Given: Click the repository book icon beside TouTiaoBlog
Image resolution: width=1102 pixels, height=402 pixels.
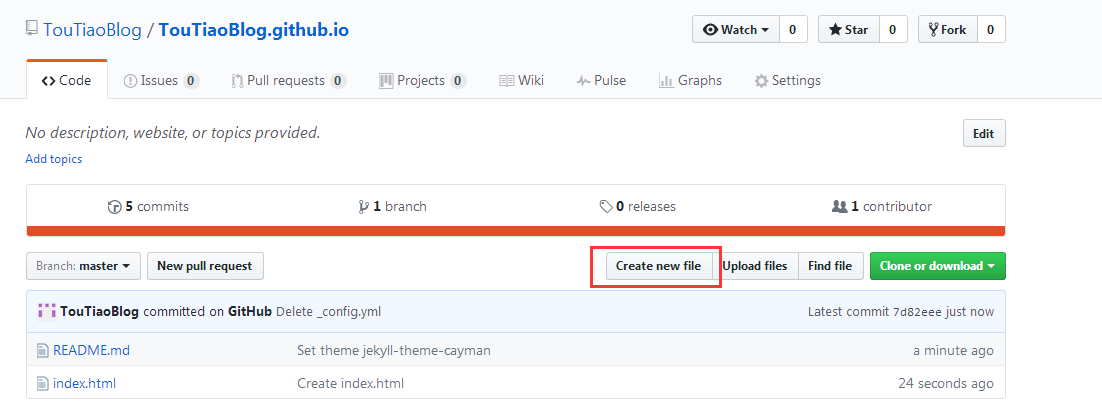Looking at the screenshot, I should (x=31, y=29).
